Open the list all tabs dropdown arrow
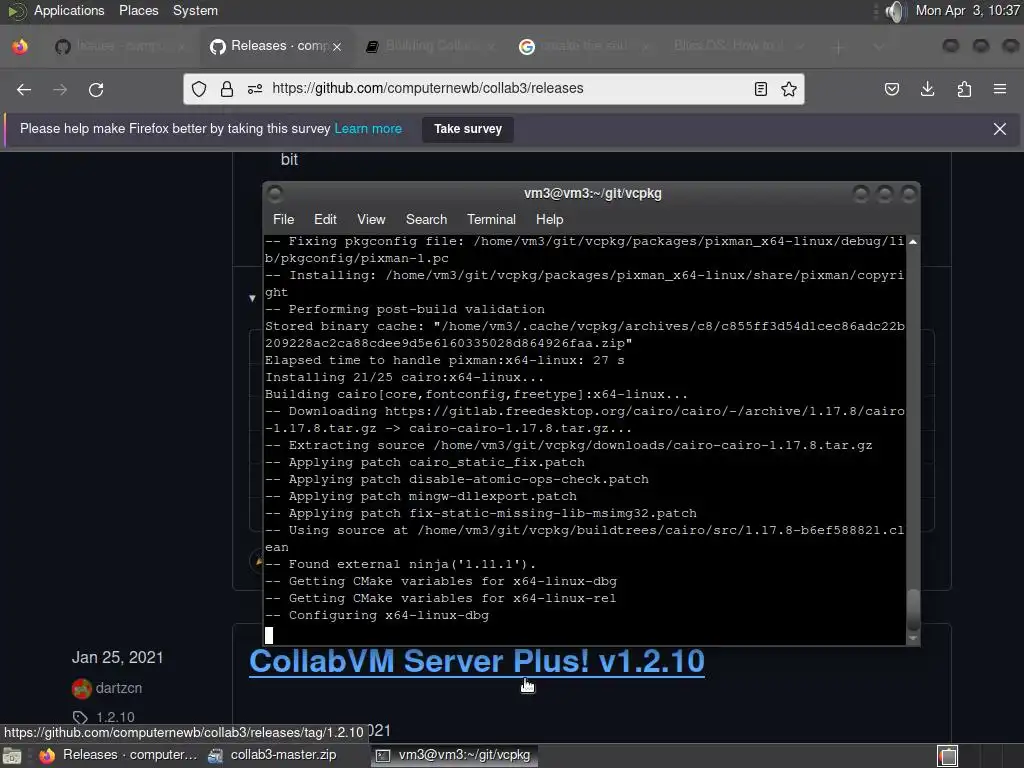This screenshot has height=768, width=1024. [878, 47]
